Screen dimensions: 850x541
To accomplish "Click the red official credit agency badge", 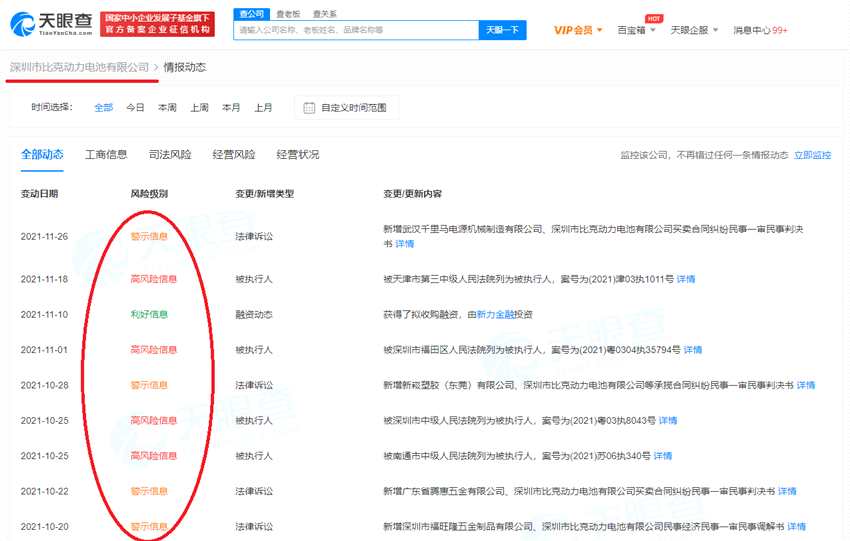I will 157,24.
